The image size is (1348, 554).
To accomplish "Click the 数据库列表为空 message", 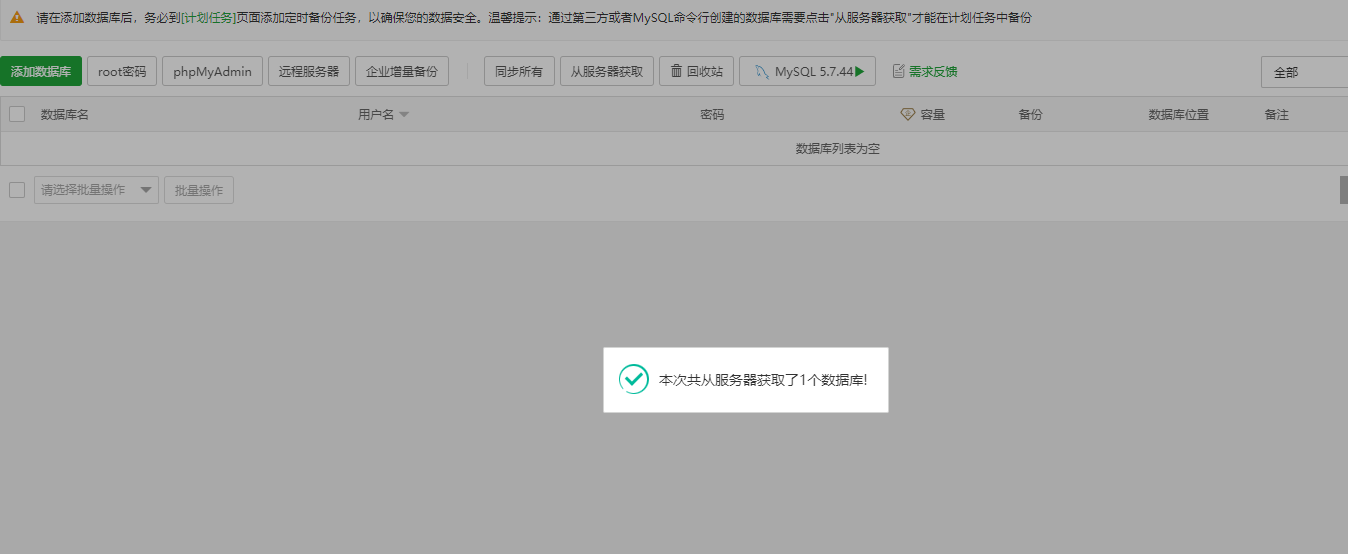I will 838,149.
